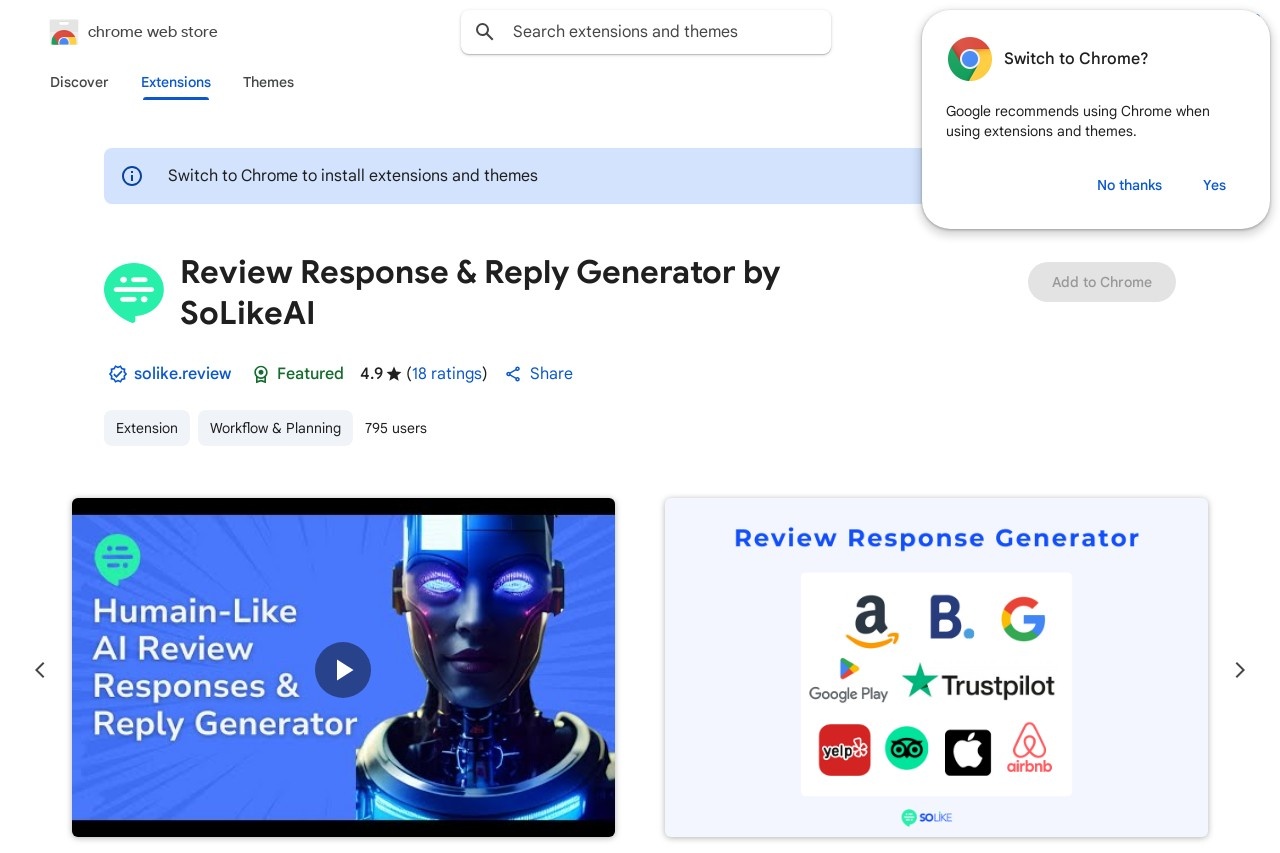Open the Discover tab
Image resolution: width=1280 pixels, height=853 pixels.
[x=79, y=82]
